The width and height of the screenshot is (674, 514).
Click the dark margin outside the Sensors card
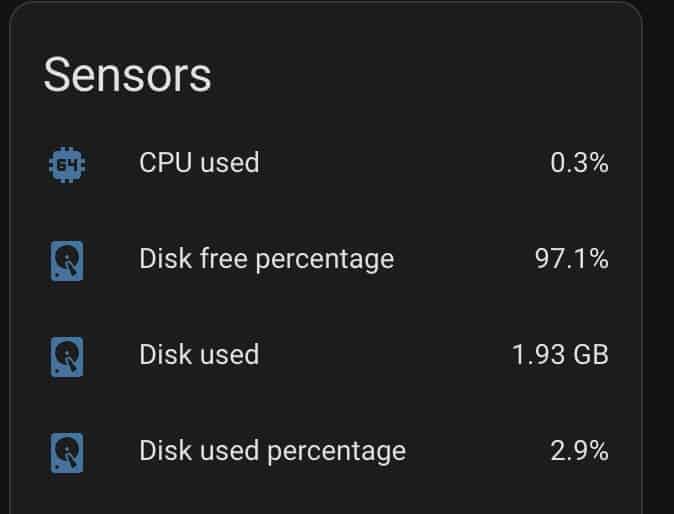[659, 258]
